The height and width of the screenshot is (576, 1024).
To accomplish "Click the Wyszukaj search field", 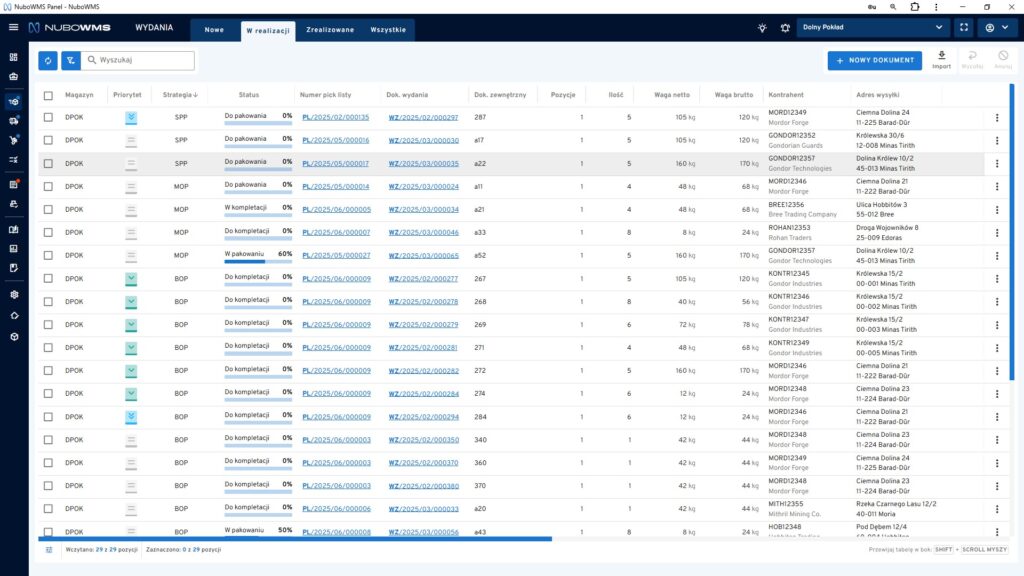I will [x=143, y=61].
